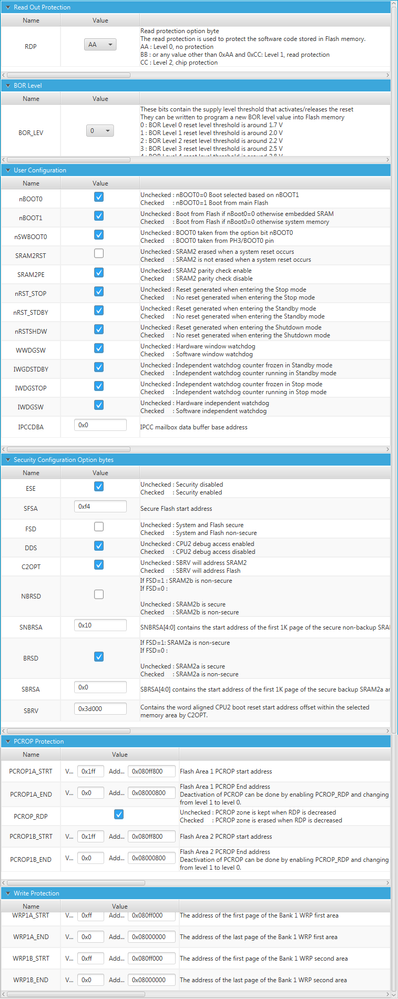Collapse Security Configuration Option bytes section

[8, 459]
